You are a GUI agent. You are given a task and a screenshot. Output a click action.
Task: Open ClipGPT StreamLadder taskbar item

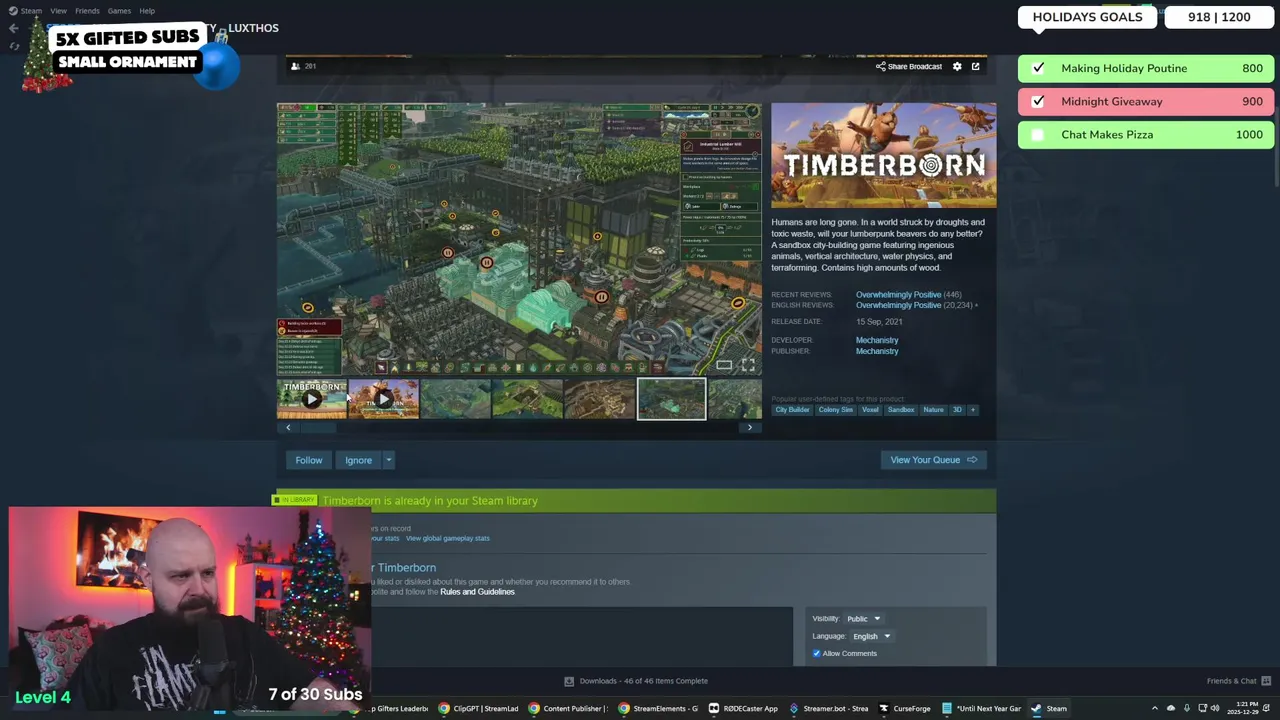coord(478,708)
